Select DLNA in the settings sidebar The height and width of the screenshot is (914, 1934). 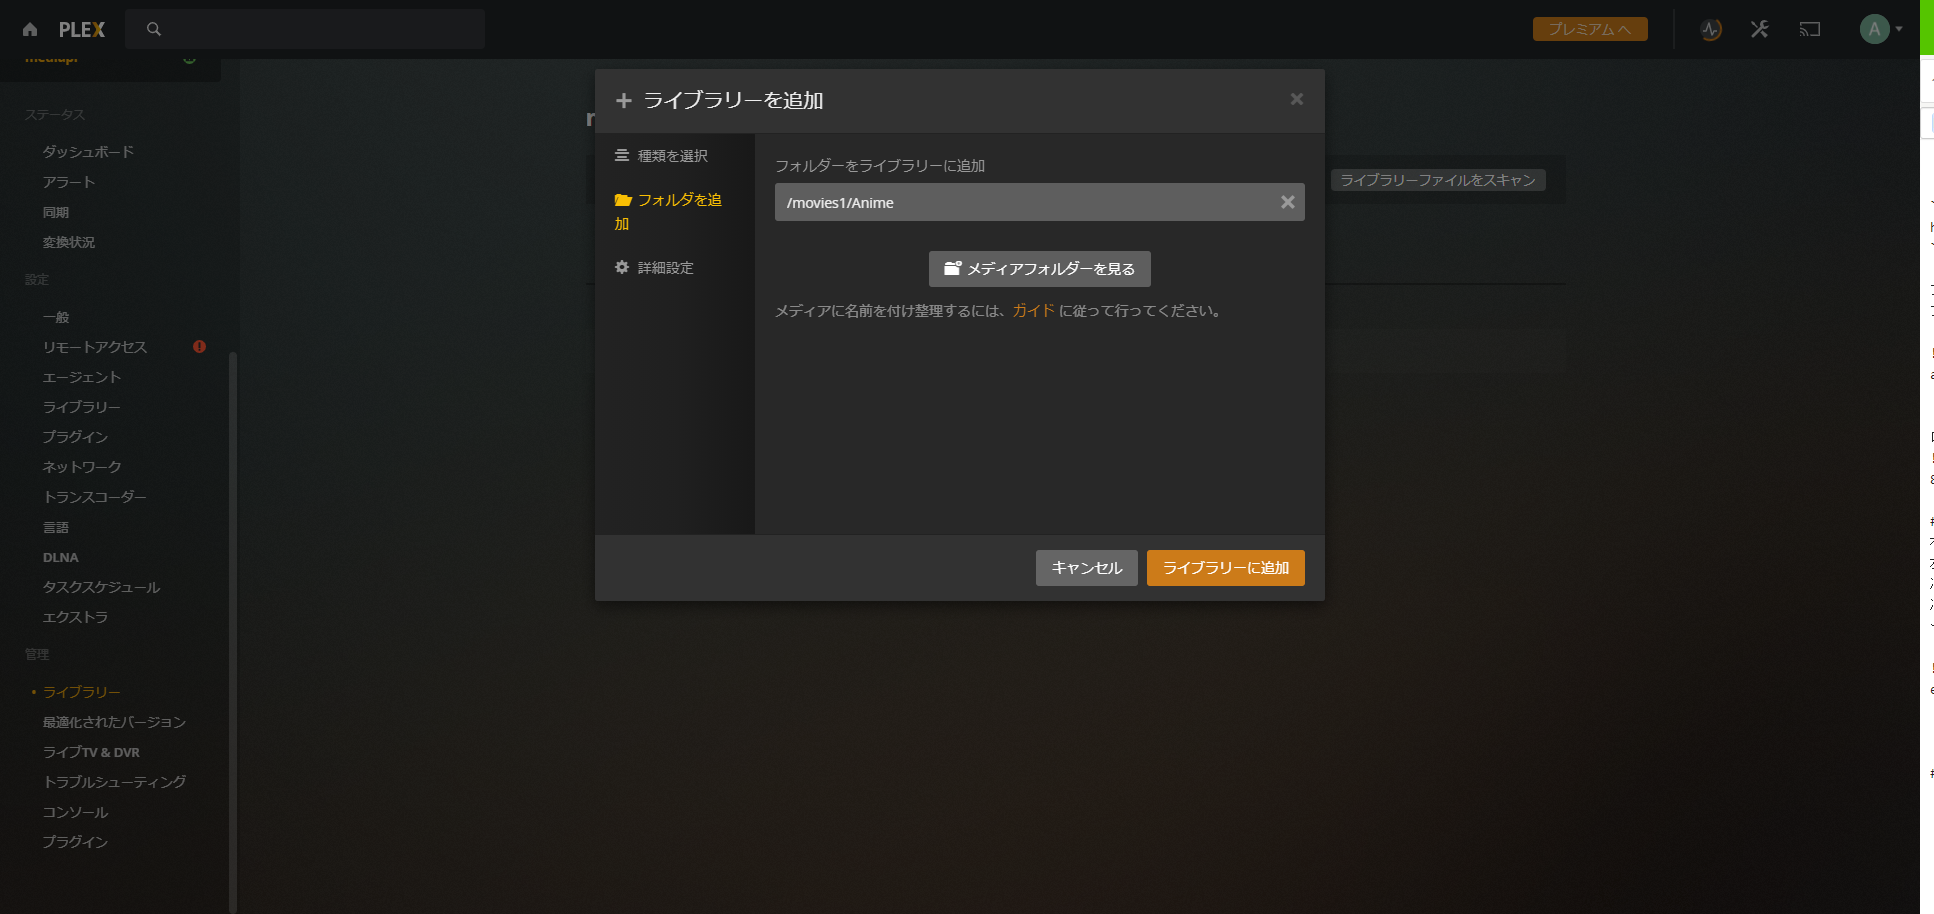(60, 557)
